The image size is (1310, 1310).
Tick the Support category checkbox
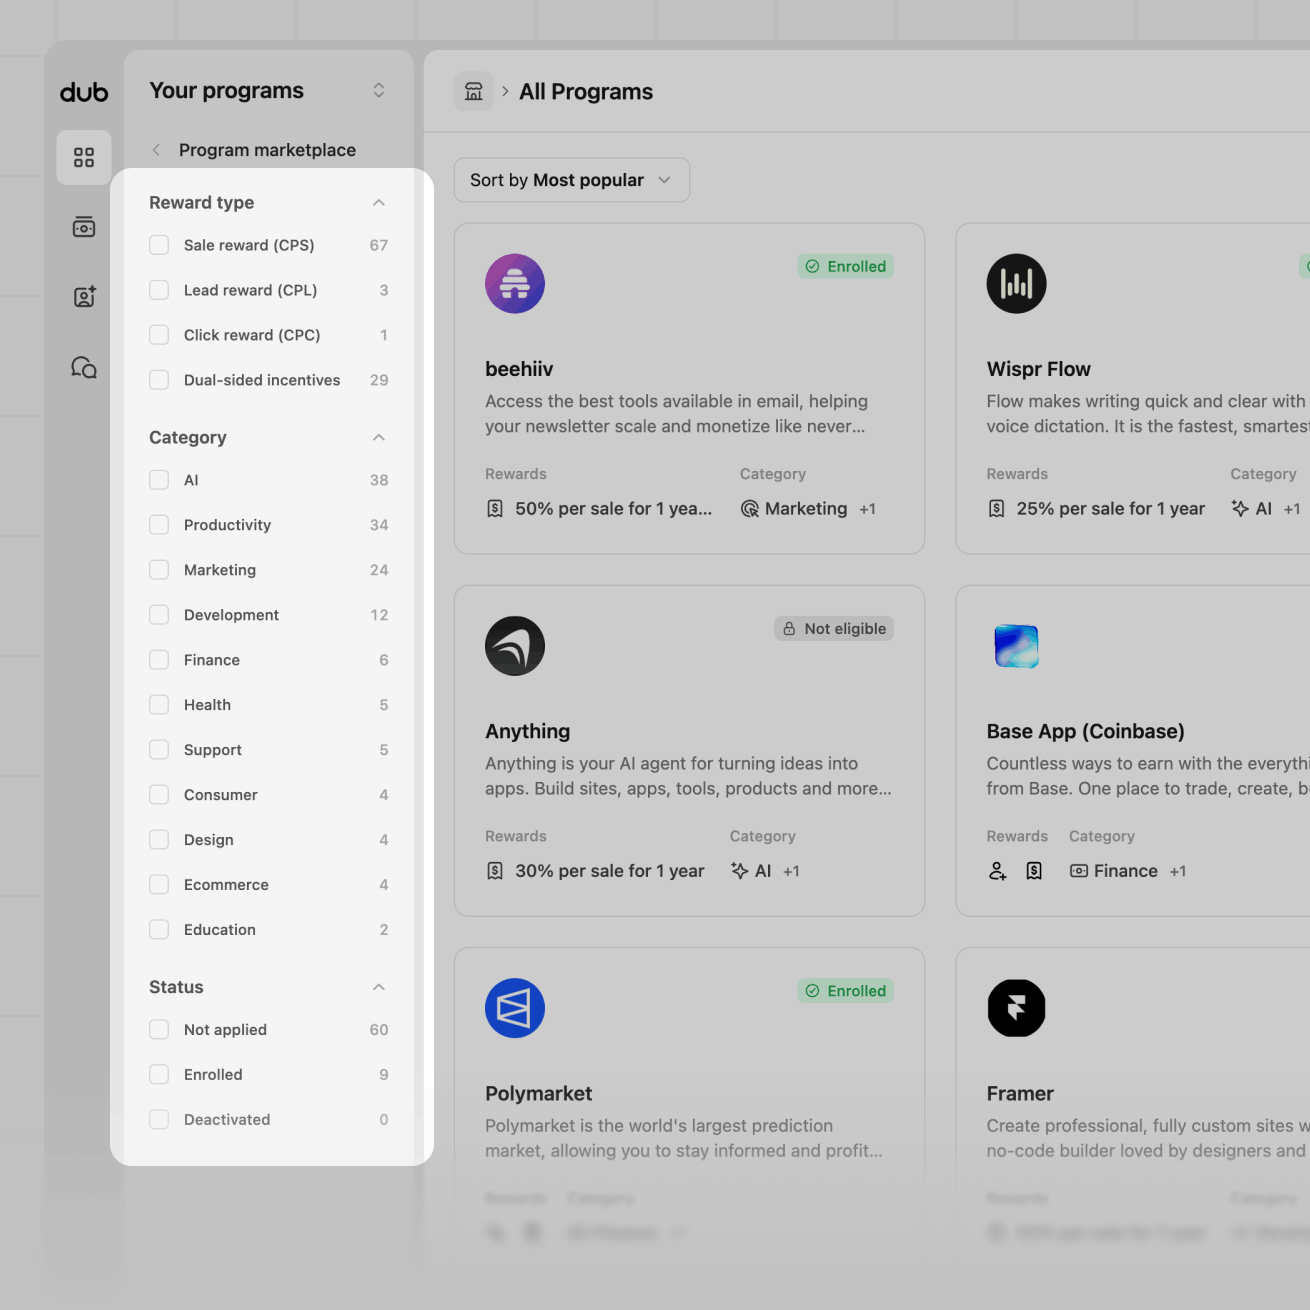159,750
